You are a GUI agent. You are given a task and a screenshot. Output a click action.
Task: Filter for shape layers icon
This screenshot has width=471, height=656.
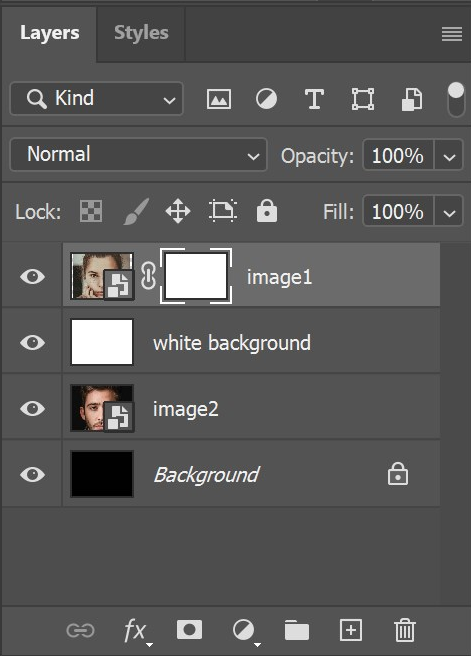tap(363, 100)
